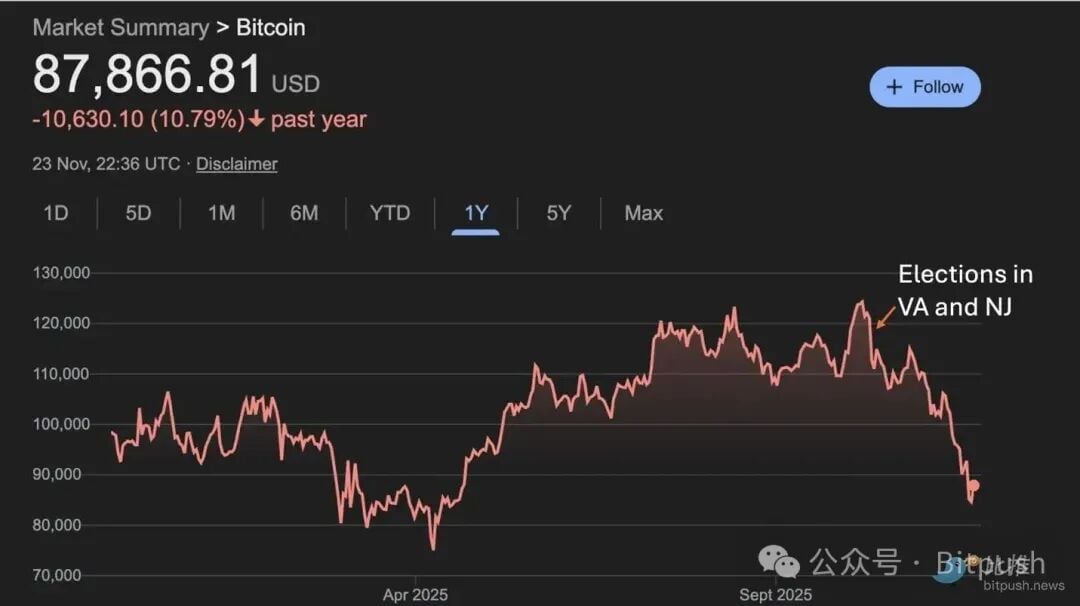Select the 5D time range tab

point(138,213)
